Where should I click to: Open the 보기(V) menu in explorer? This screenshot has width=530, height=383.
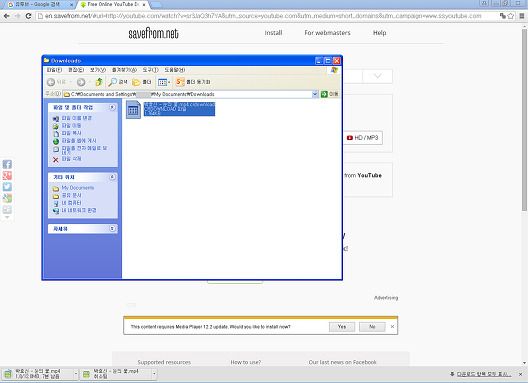click(x=98, y=70)
